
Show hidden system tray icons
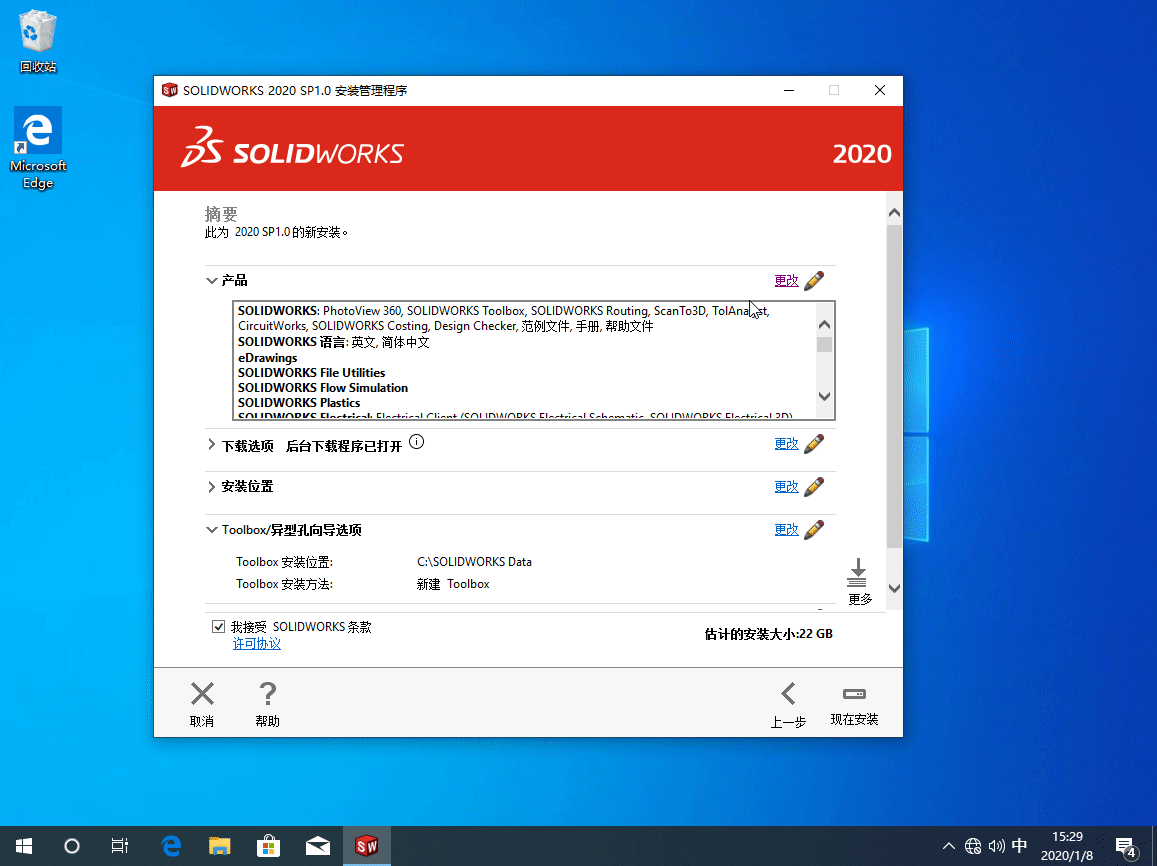tap(949, 846)
